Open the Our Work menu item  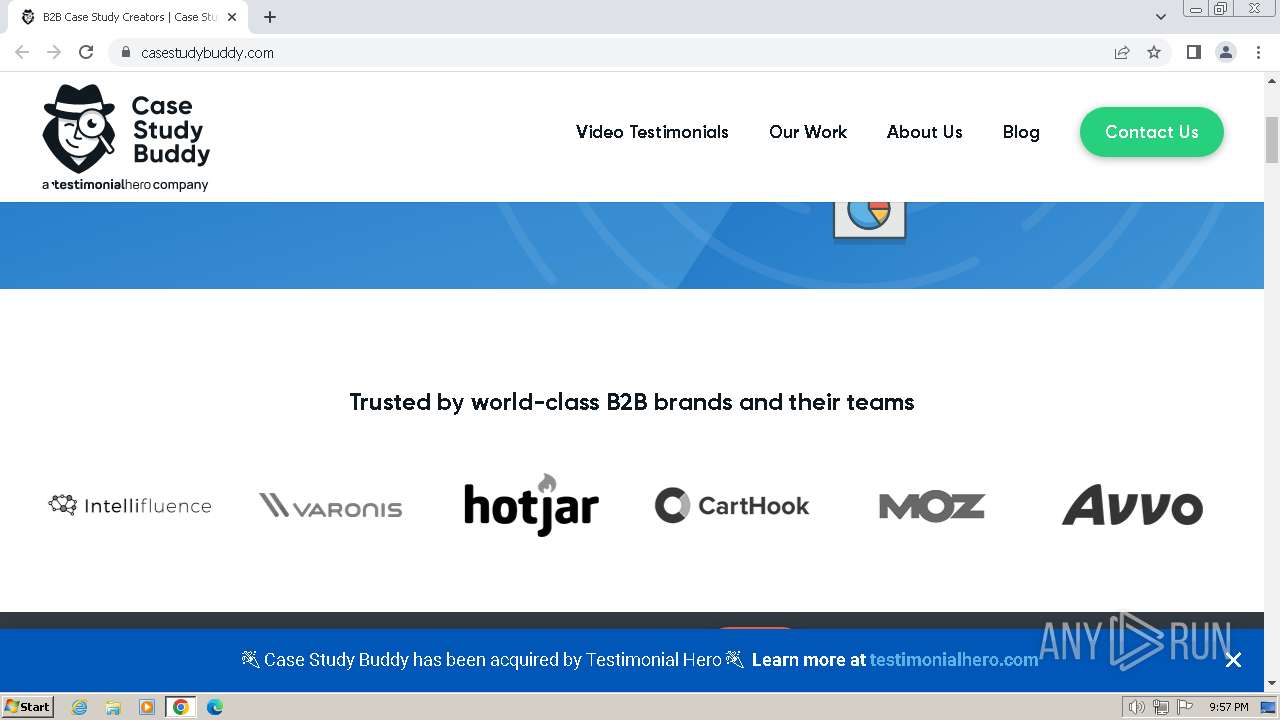[x=808, y=132]
